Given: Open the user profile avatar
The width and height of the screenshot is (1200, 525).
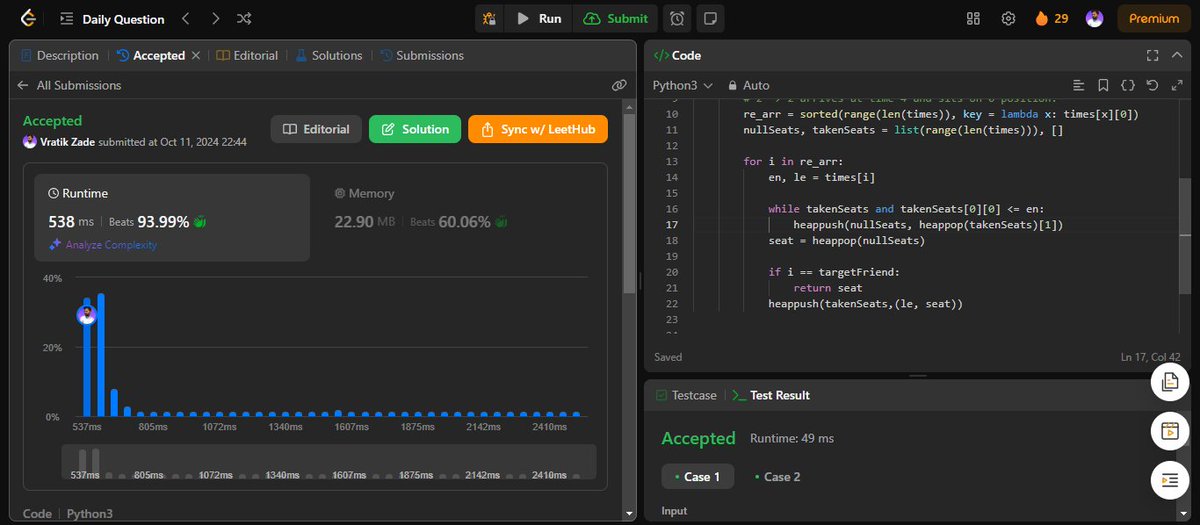Looking at the screenshot, I should point(1094,18).
